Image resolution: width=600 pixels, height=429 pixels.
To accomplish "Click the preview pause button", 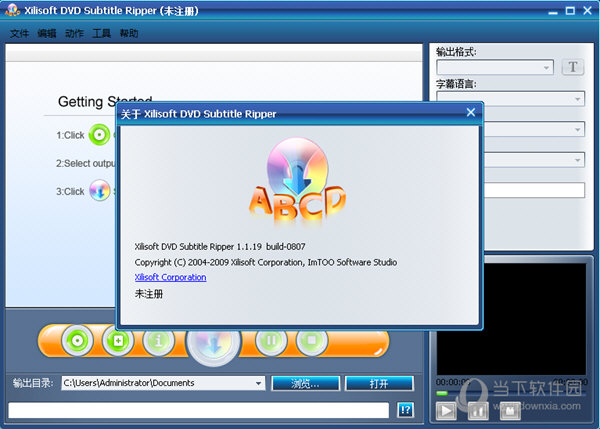I will (x=478, y=411).
